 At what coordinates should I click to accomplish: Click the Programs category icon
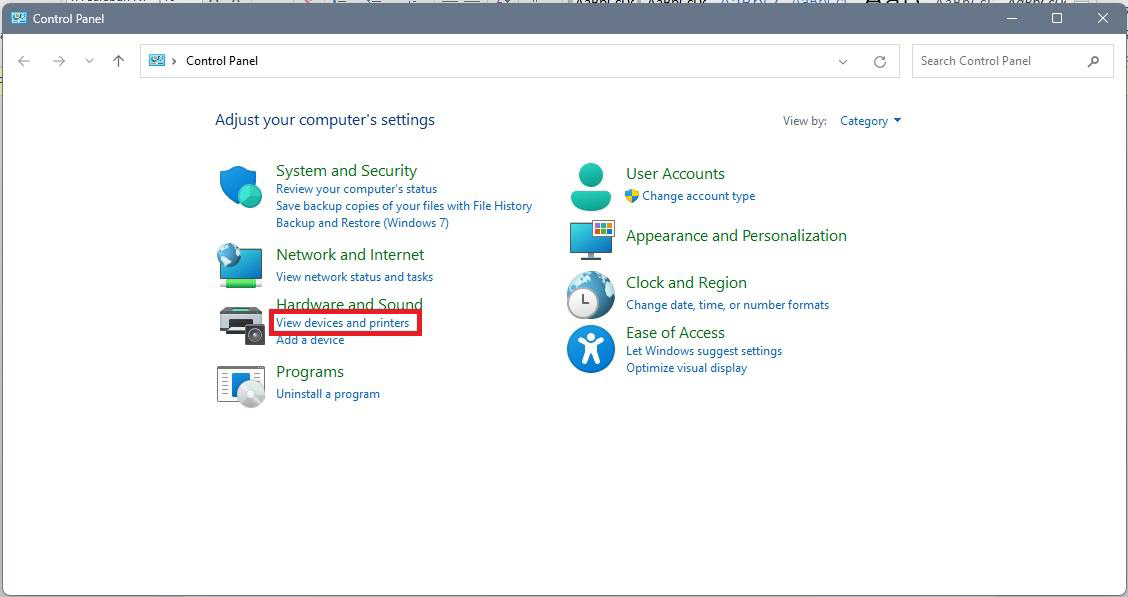240,384
